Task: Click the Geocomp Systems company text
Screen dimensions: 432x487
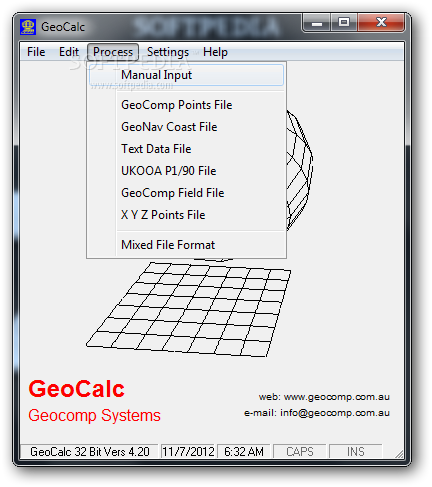Action: point(94,416)
